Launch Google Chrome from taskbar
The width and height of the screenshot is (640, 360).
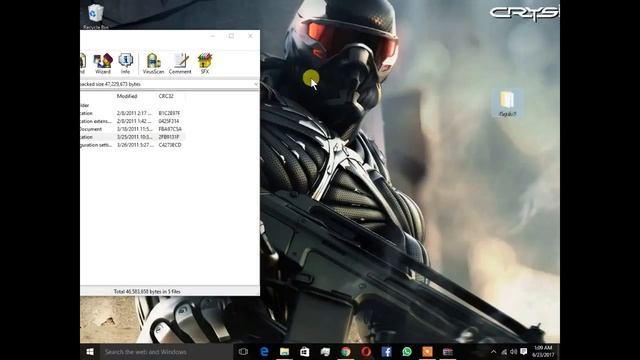tap(346, 352)
